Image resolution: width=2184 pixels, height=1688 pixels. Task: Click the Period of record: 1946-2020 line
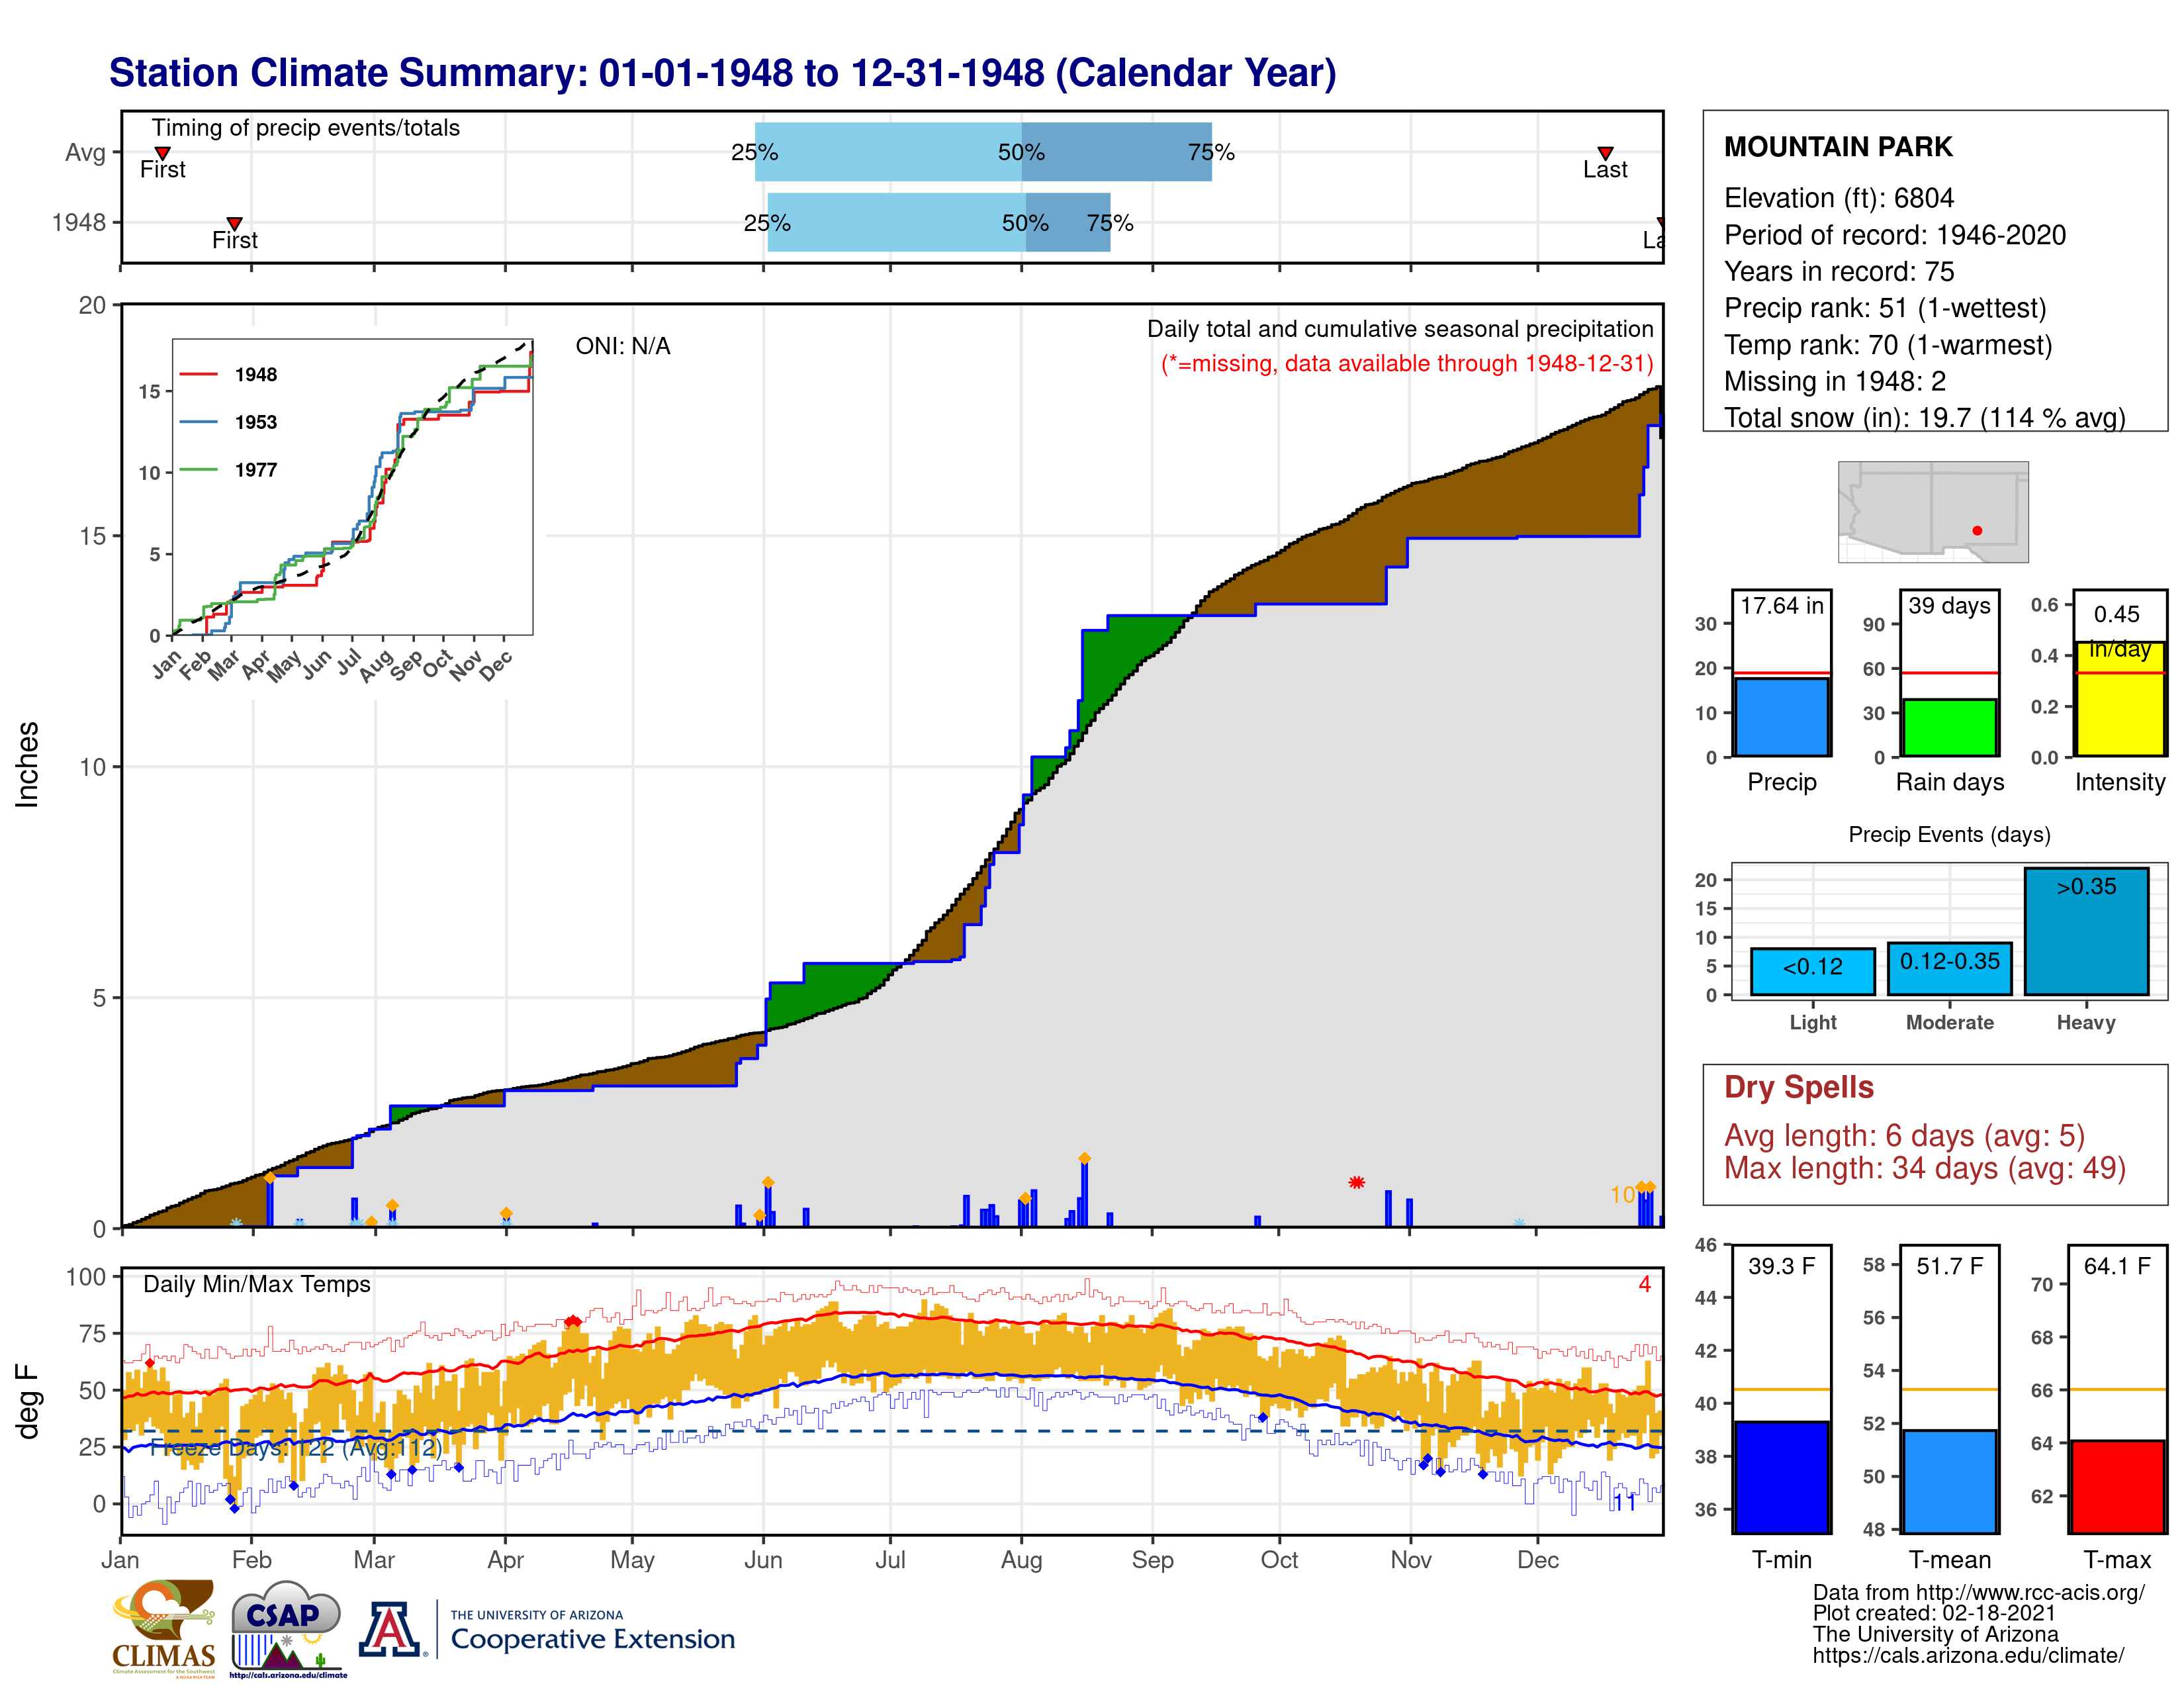[1894, 235]
